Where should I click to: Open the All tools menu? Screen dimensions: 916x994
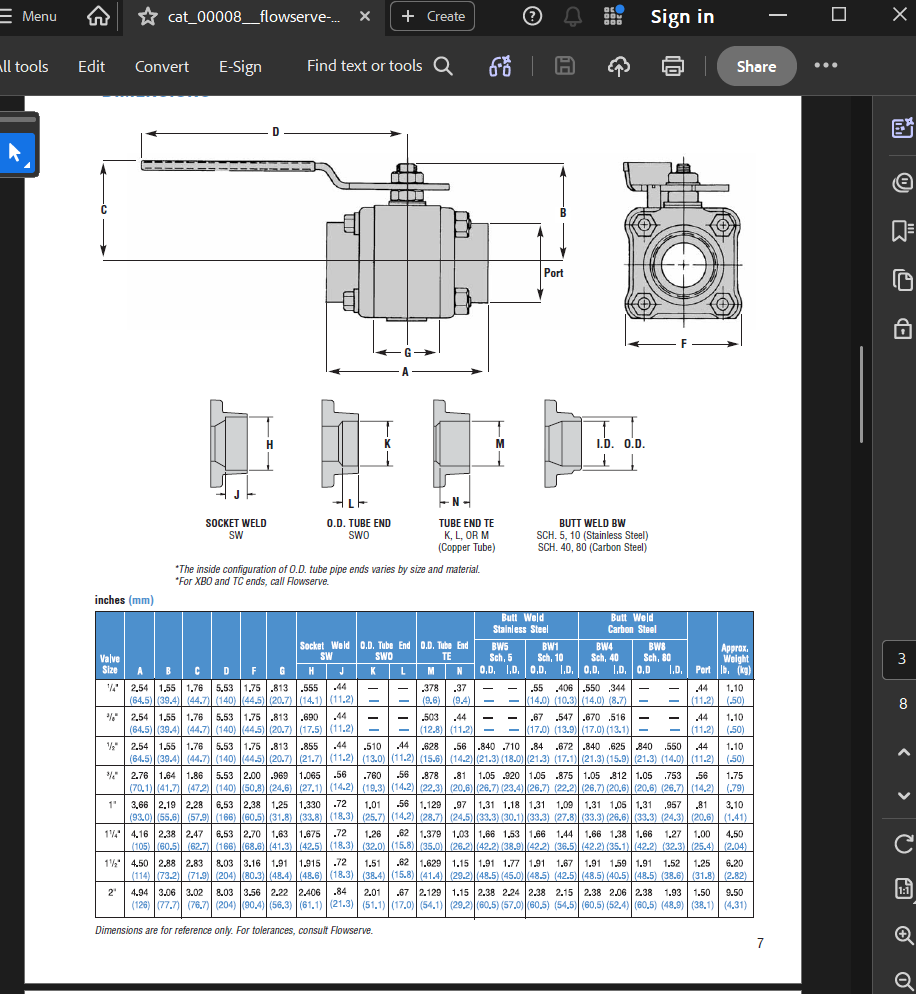coord(24,67)
